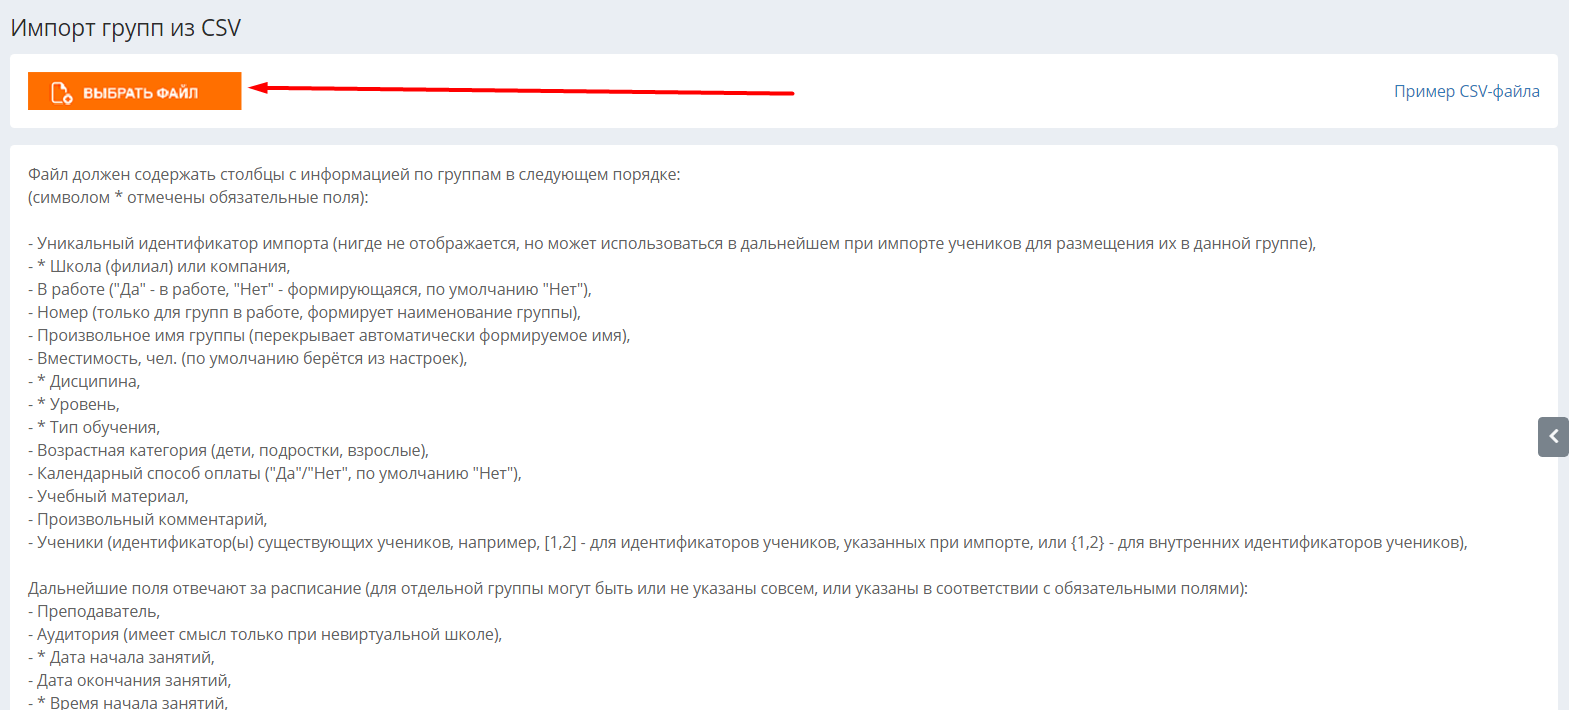Click the sentence Файл должен содержать столбцы
Screen dimensions: 1569x710
(x=354, y=174)
